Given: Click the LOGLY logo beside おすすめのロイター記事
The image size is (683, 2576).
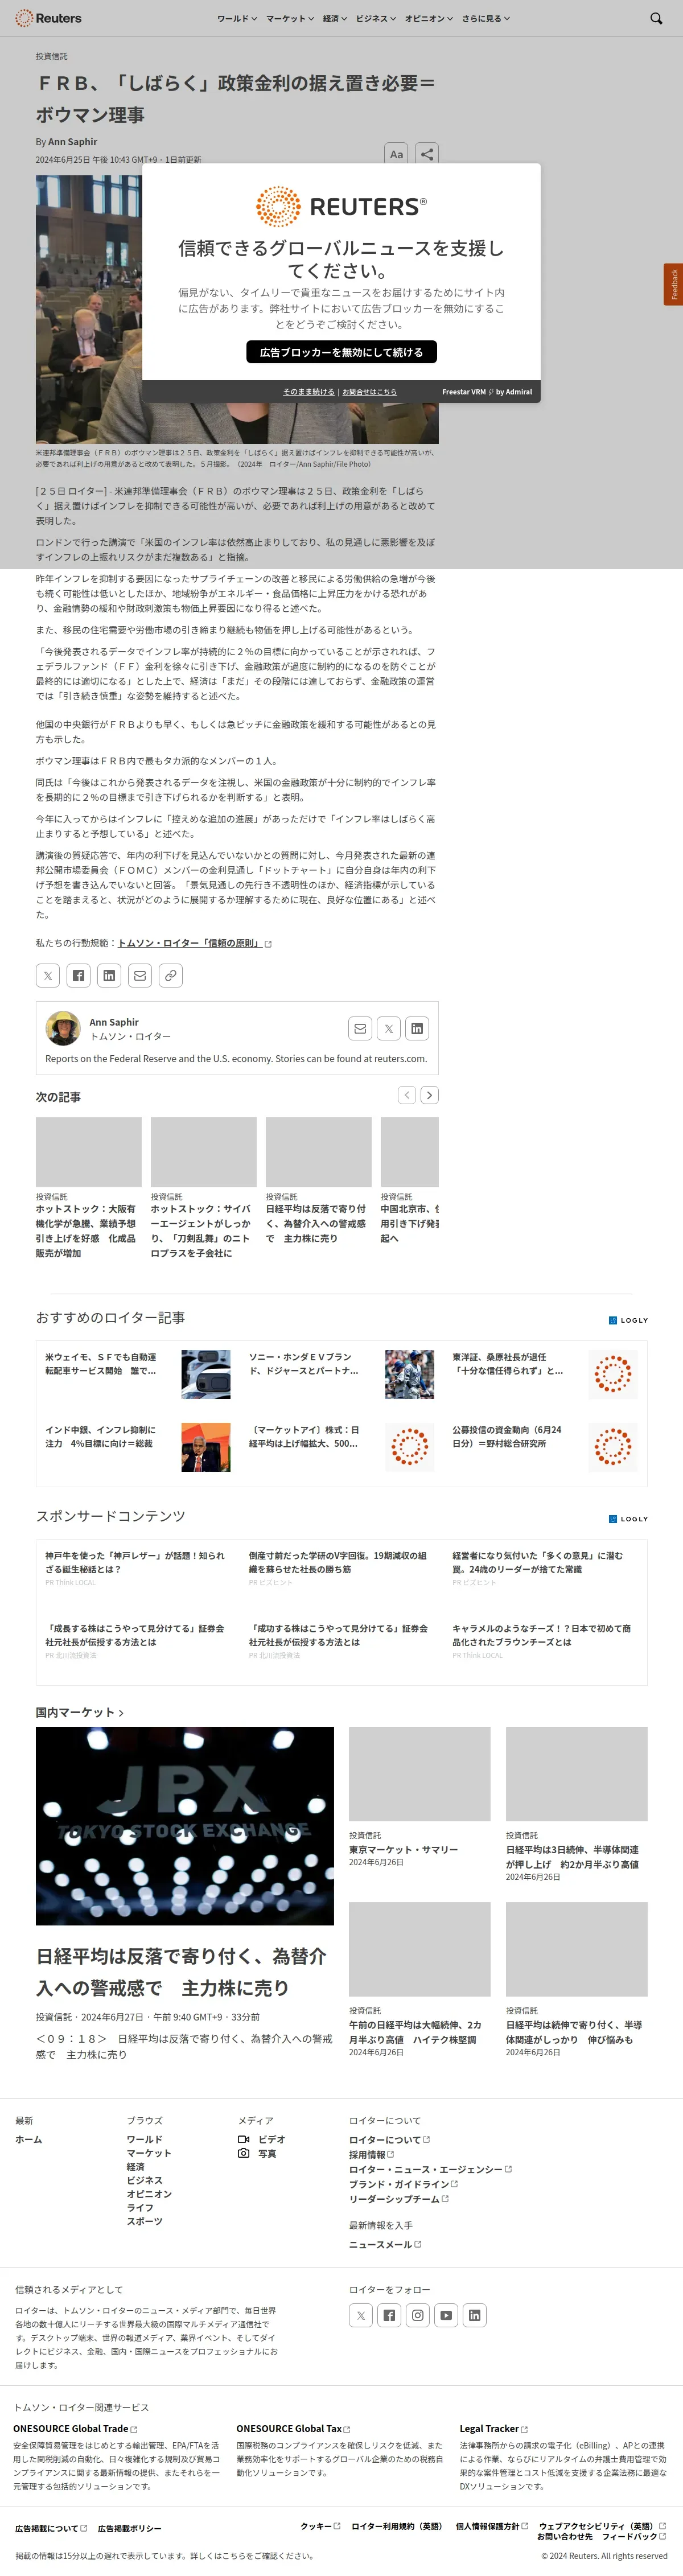Looking at the screenshot, I should click(x=628, y=1320).
